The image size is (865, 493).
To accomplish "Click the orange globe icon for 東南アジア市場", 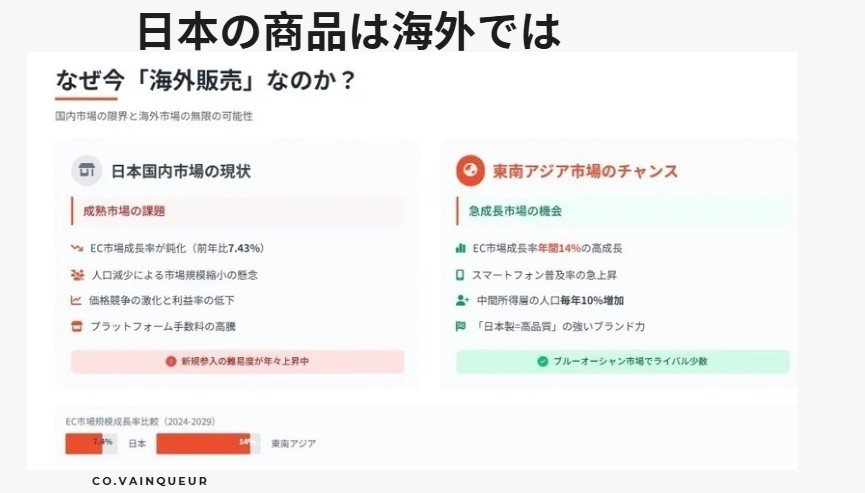I will tap(469, 171).
